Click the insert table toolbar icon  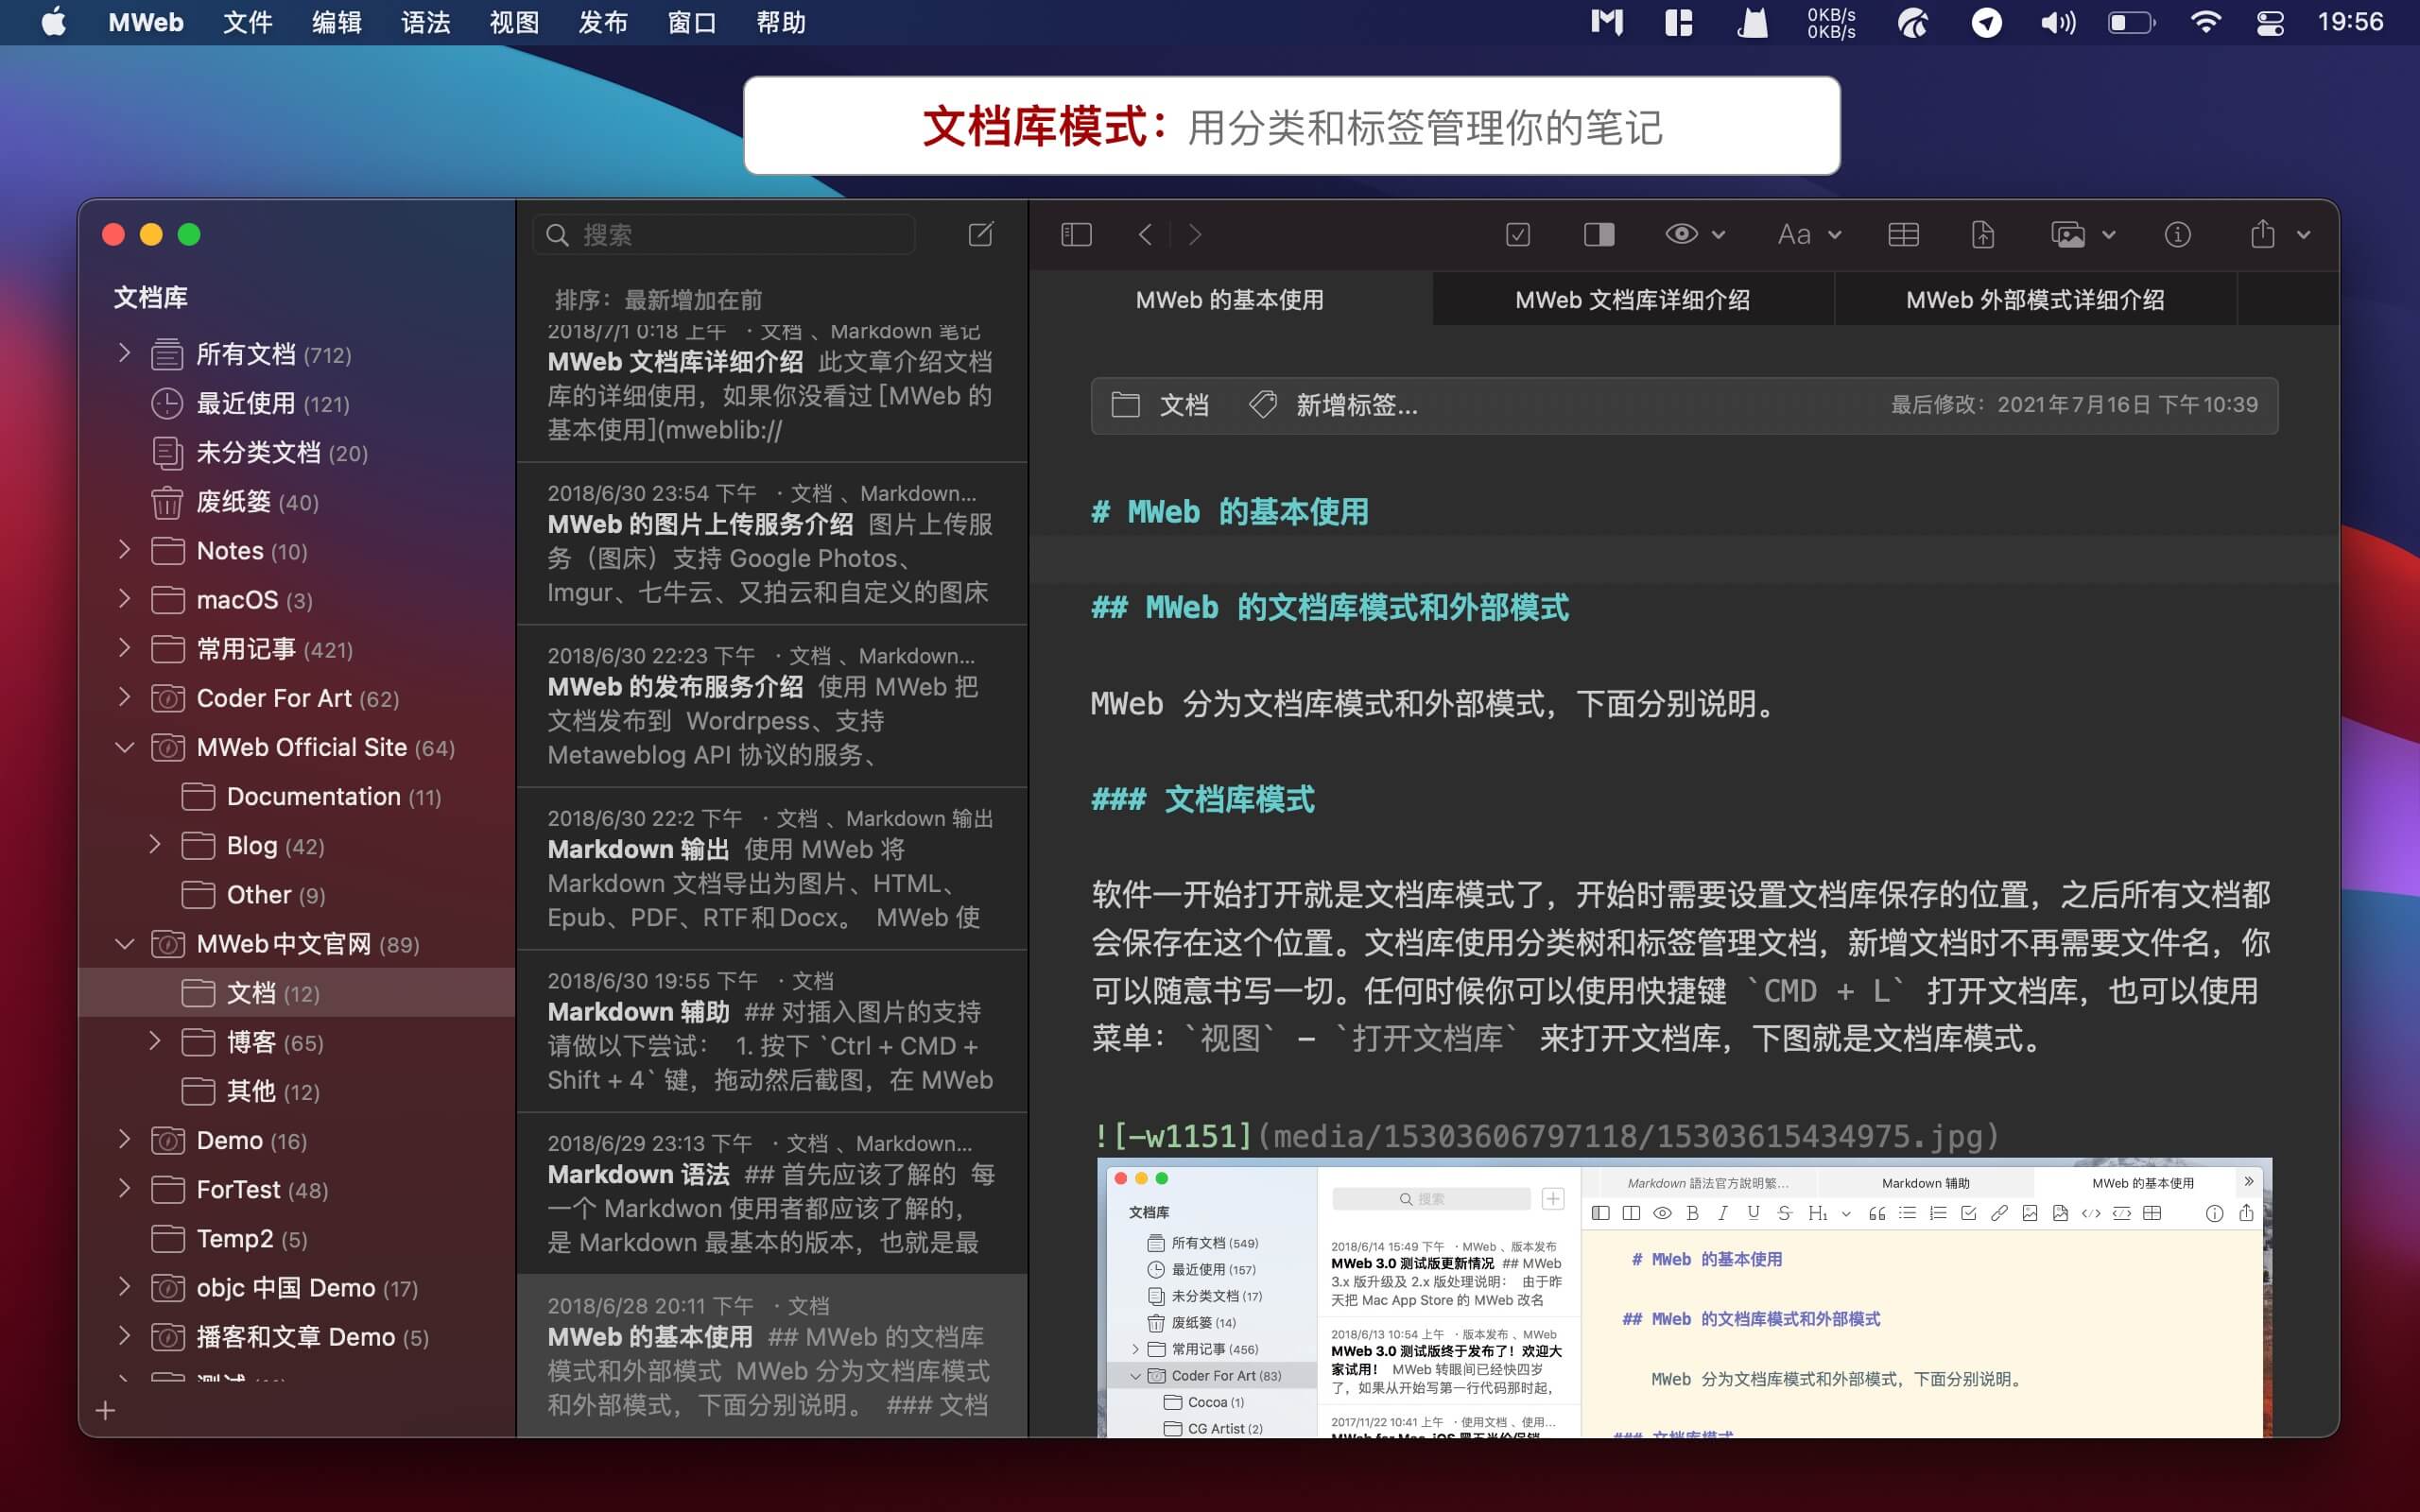(x=1902, y=235)
